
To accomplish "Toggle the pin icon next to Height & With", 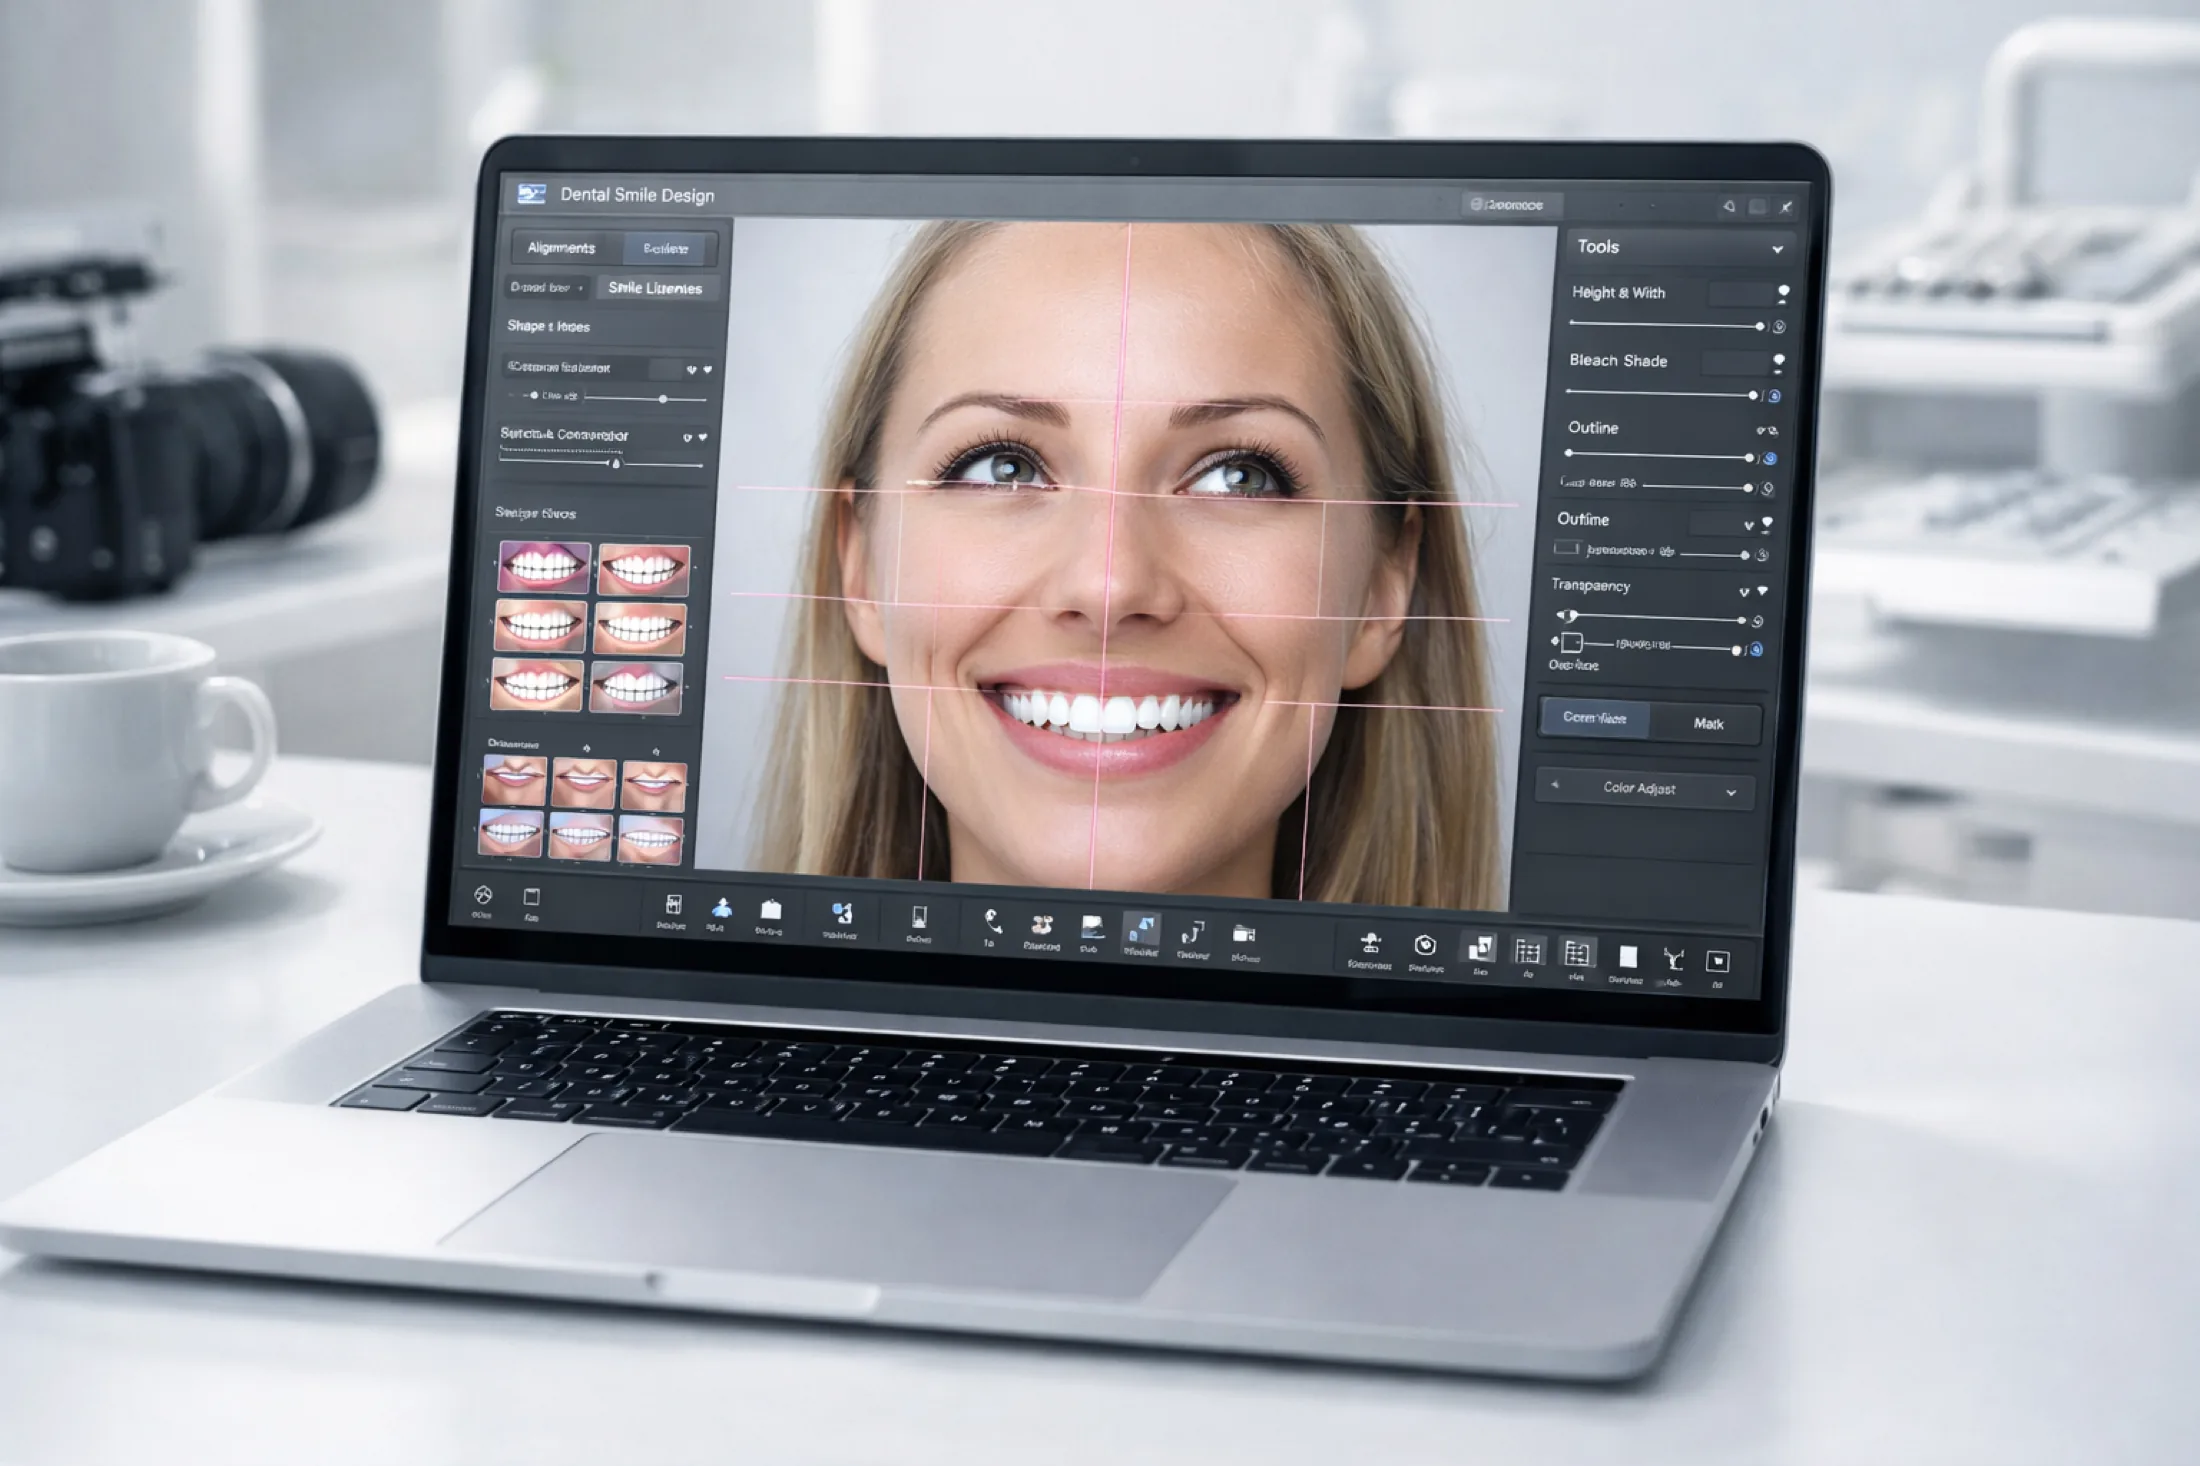I will coord(1783,293).
